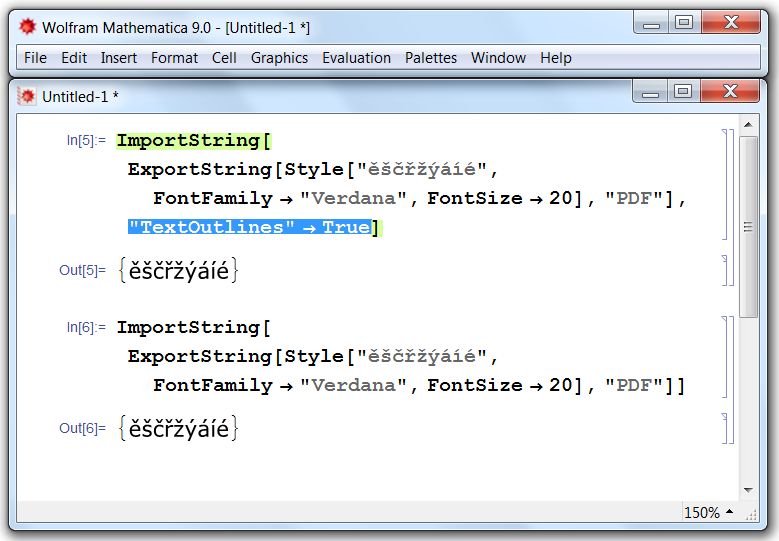
Task: Open the Window menu
Action: click(498, 58)
